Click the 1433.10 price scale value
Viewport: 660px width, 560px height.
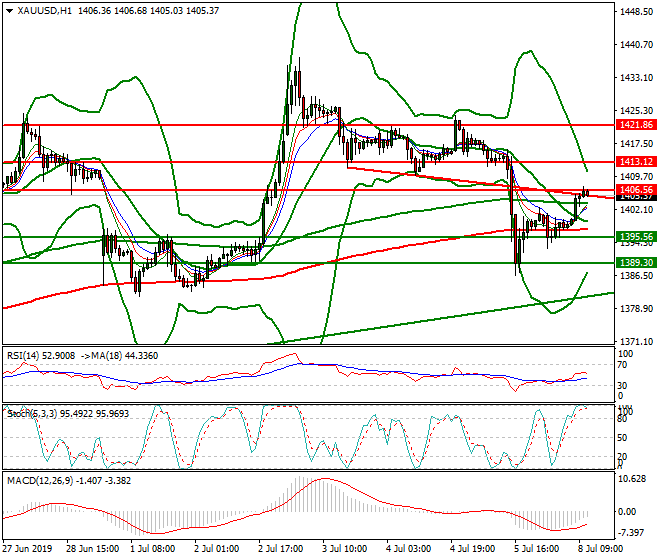[x=636, y=77]
